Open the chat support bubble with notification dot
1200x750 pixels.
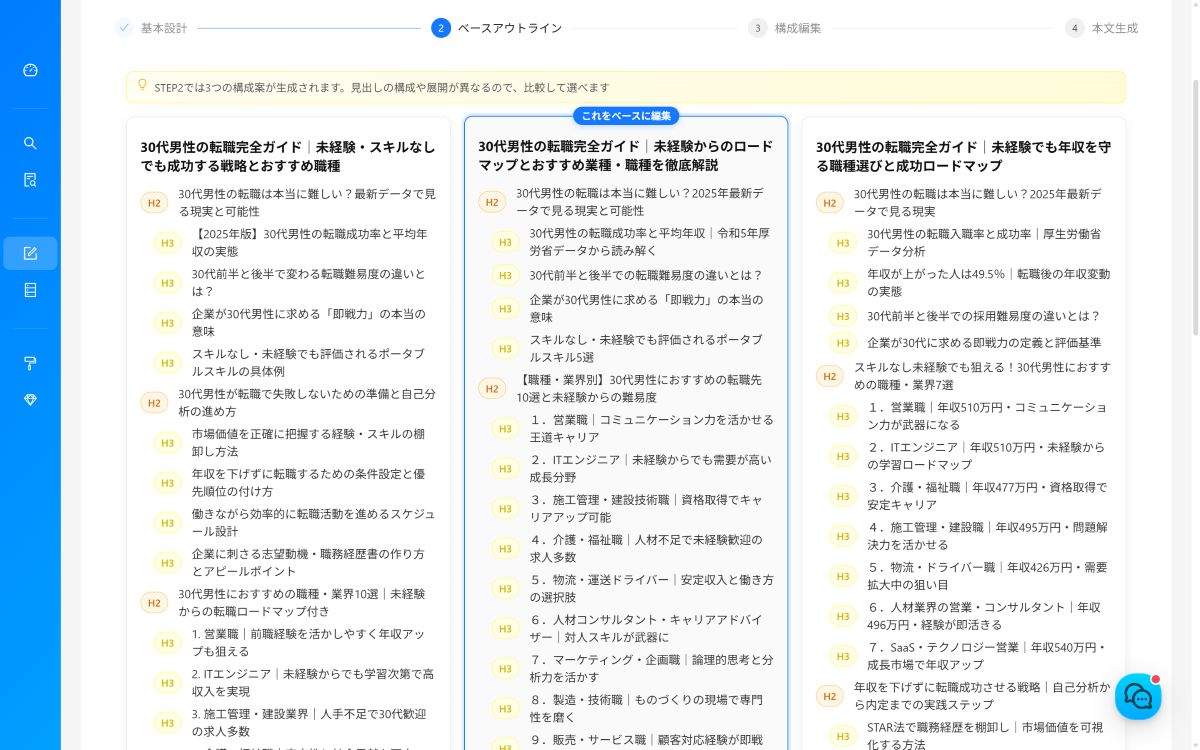click(x=1138, y=697)
